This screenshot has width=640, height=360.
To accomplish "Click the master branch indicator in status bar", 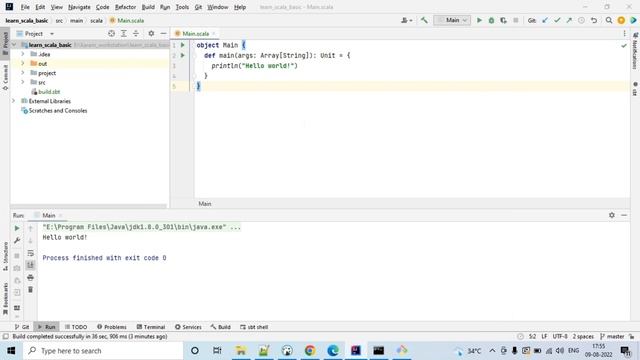I will tap(612, 336).
